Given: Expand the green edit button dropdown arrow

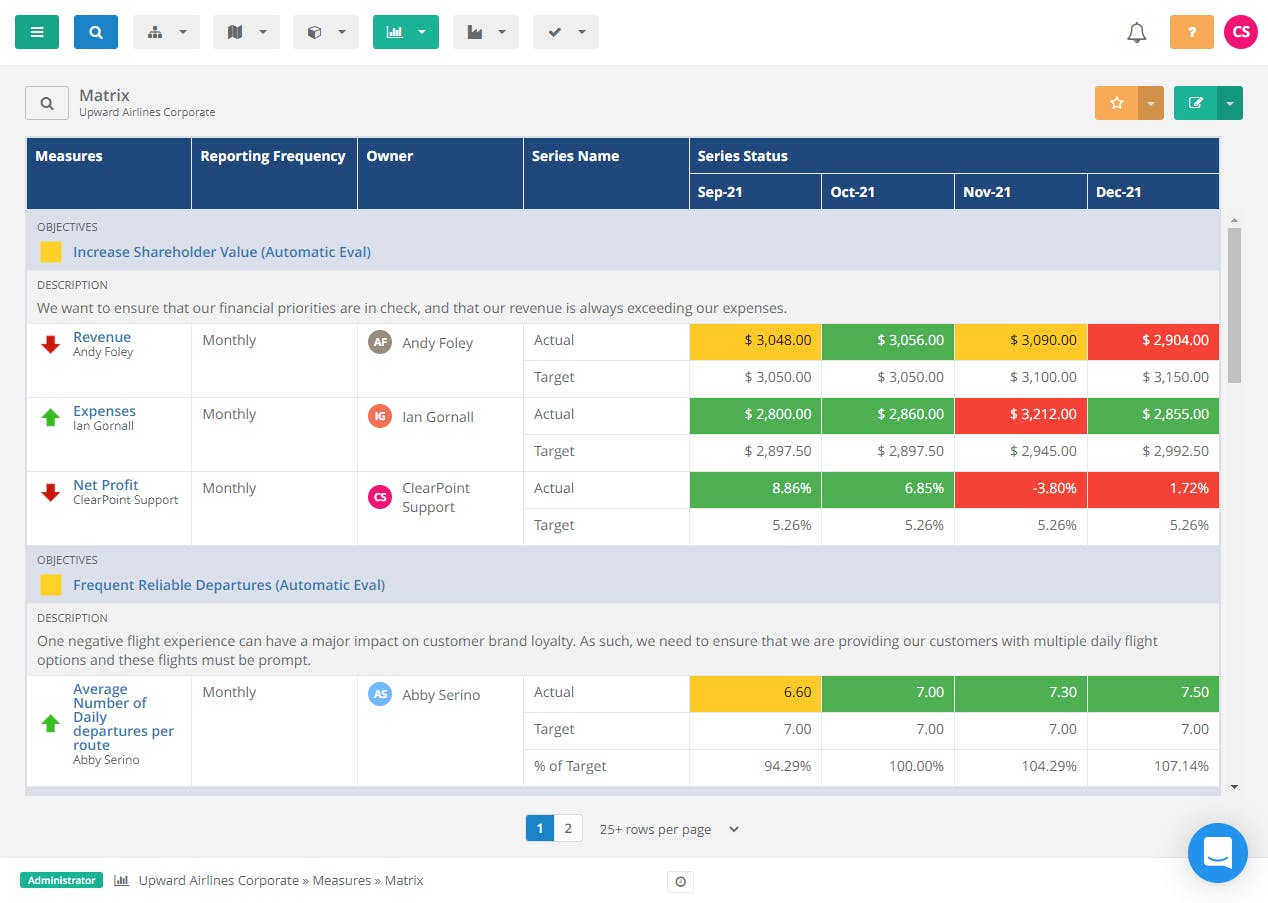Looking at the screenshot, I should coord(1230,102).
